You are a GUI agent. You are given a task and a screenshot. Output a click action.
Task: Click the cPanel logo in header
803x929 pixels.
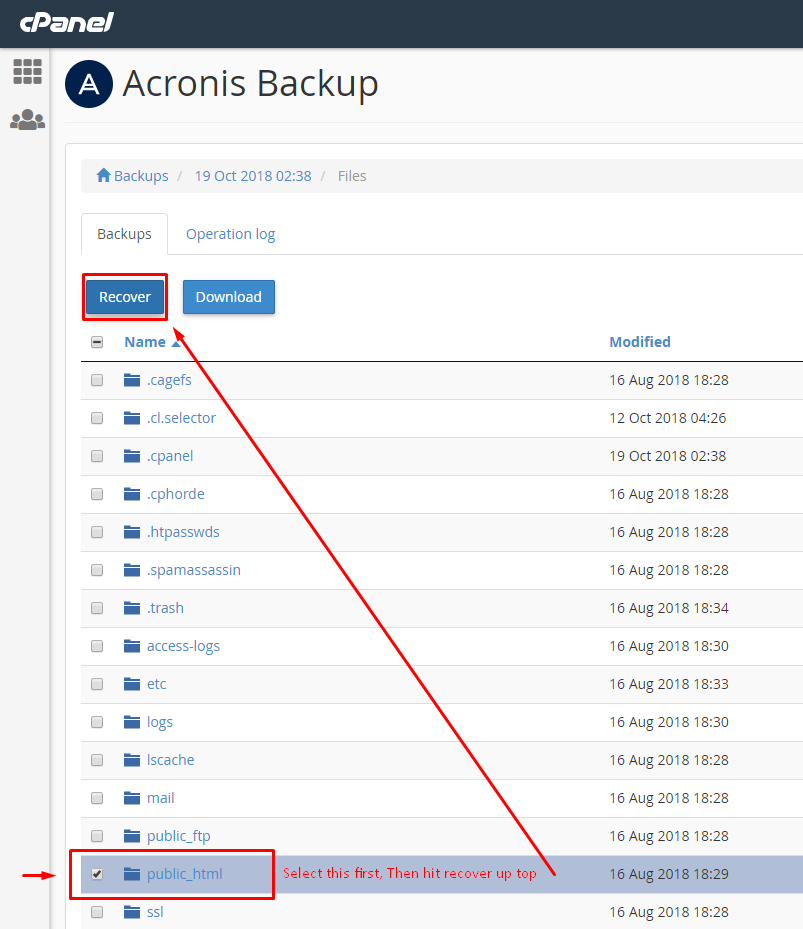click(x=66, y=22)
